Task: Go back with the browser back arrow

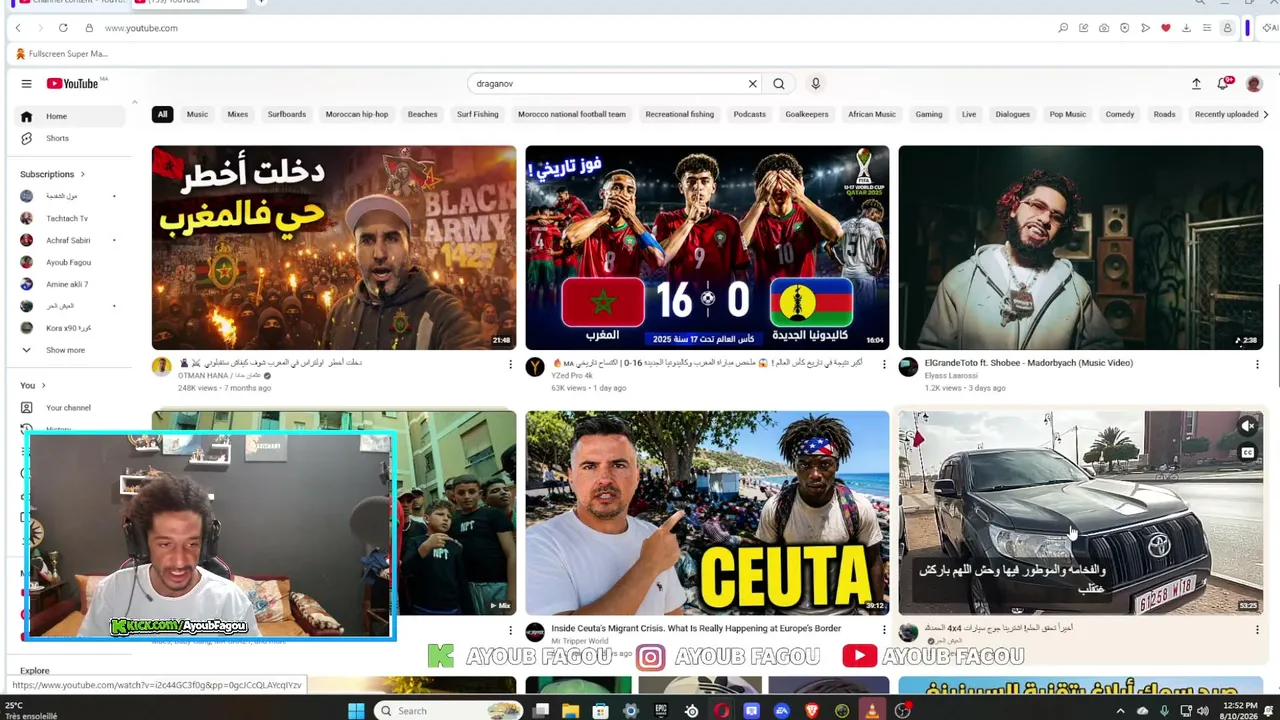Action: pos(18,28)
